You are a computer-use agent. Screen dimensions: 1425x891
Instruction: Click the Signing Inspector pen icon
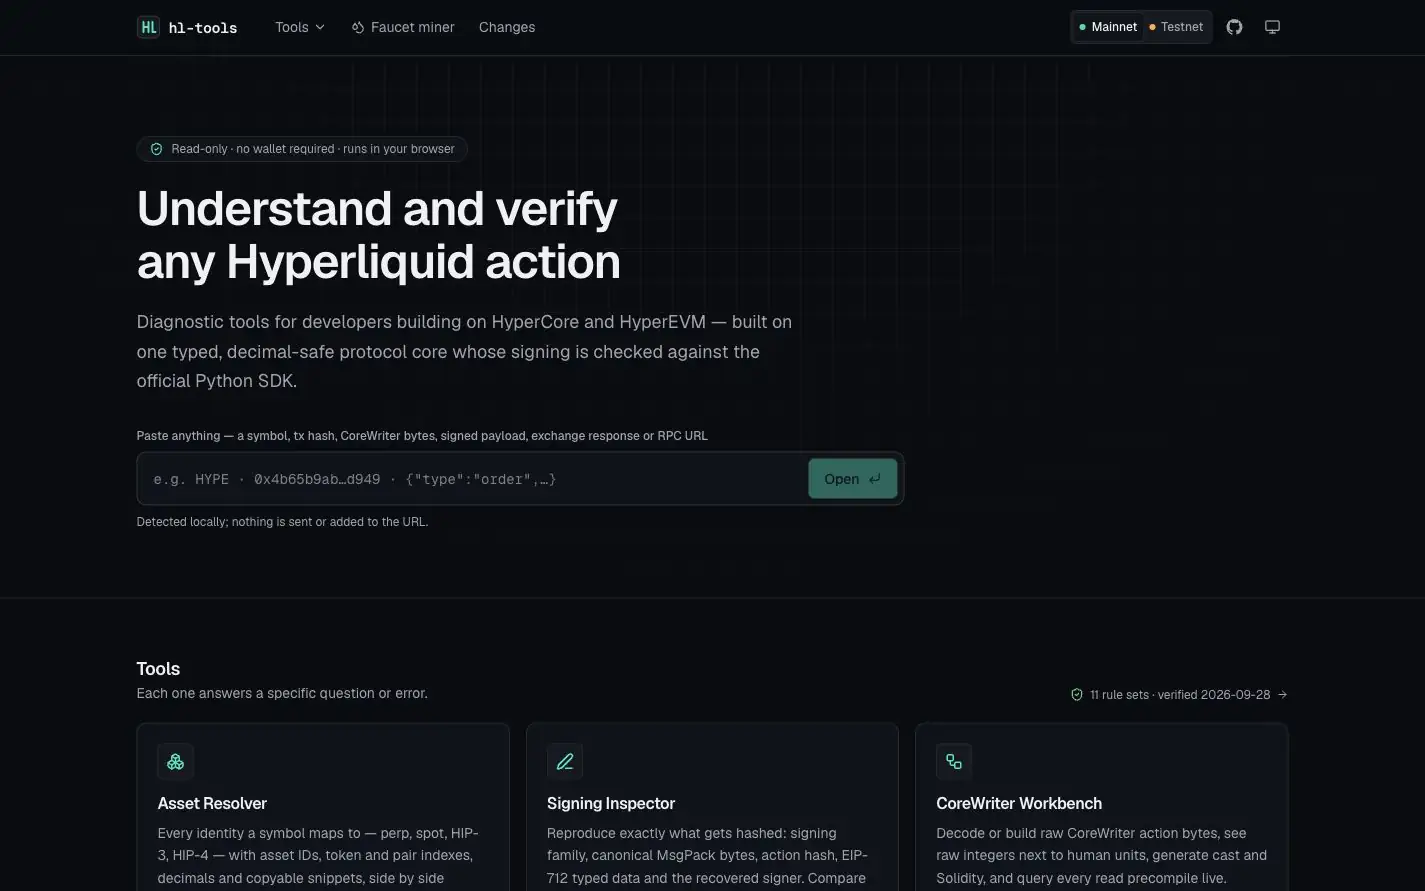pos(565,762)
